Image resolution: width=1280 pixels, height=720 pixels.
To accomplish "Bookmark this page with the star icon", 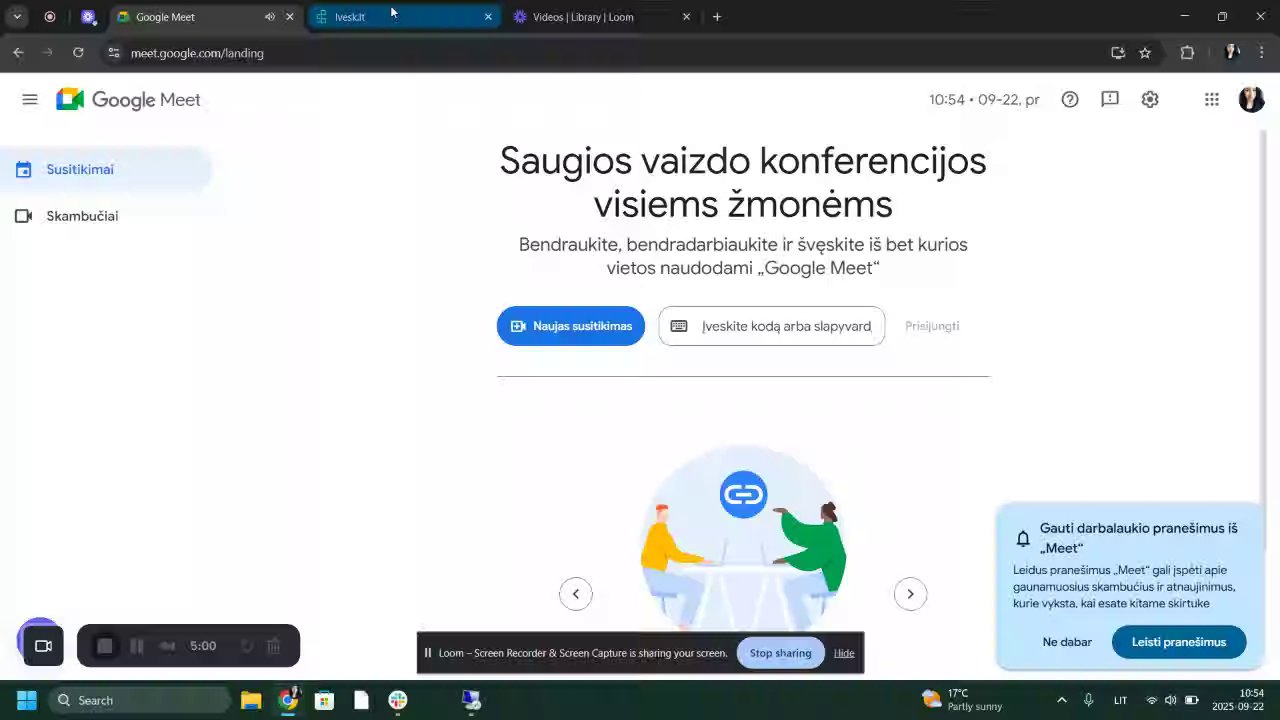I will (1145, 53).
